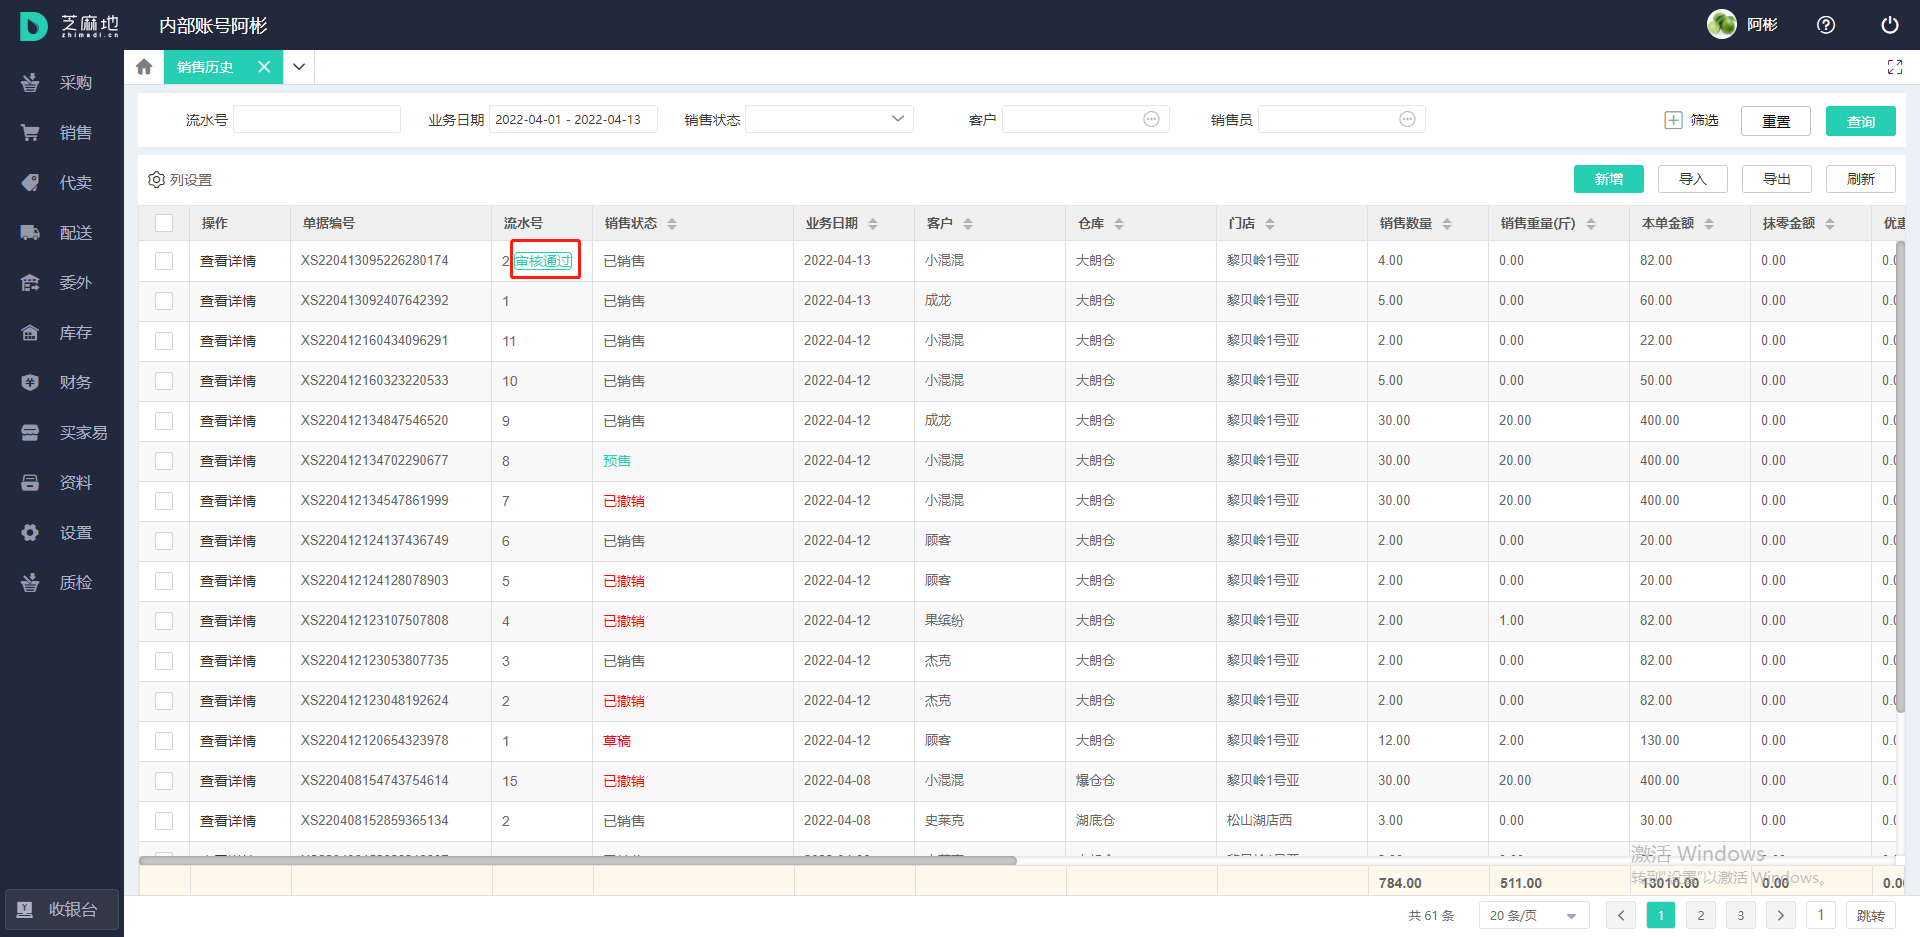Click the 芝麻地 logo

68,25
